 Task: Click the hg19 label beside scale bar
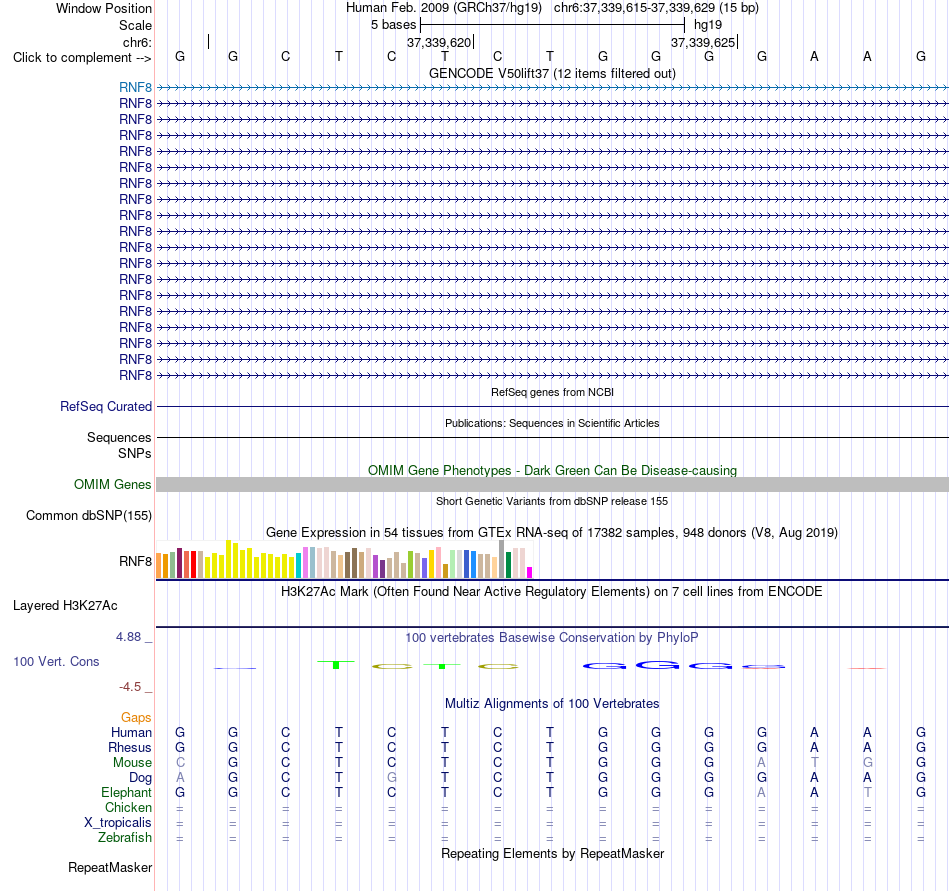click(708, 25)
